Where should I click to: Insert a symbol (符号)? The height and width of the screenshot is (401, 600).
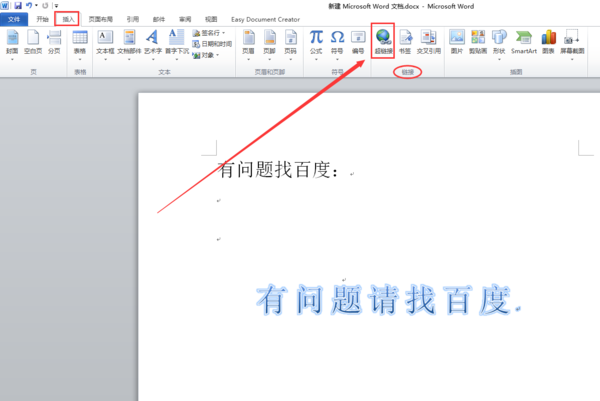(x=337, y=44)
